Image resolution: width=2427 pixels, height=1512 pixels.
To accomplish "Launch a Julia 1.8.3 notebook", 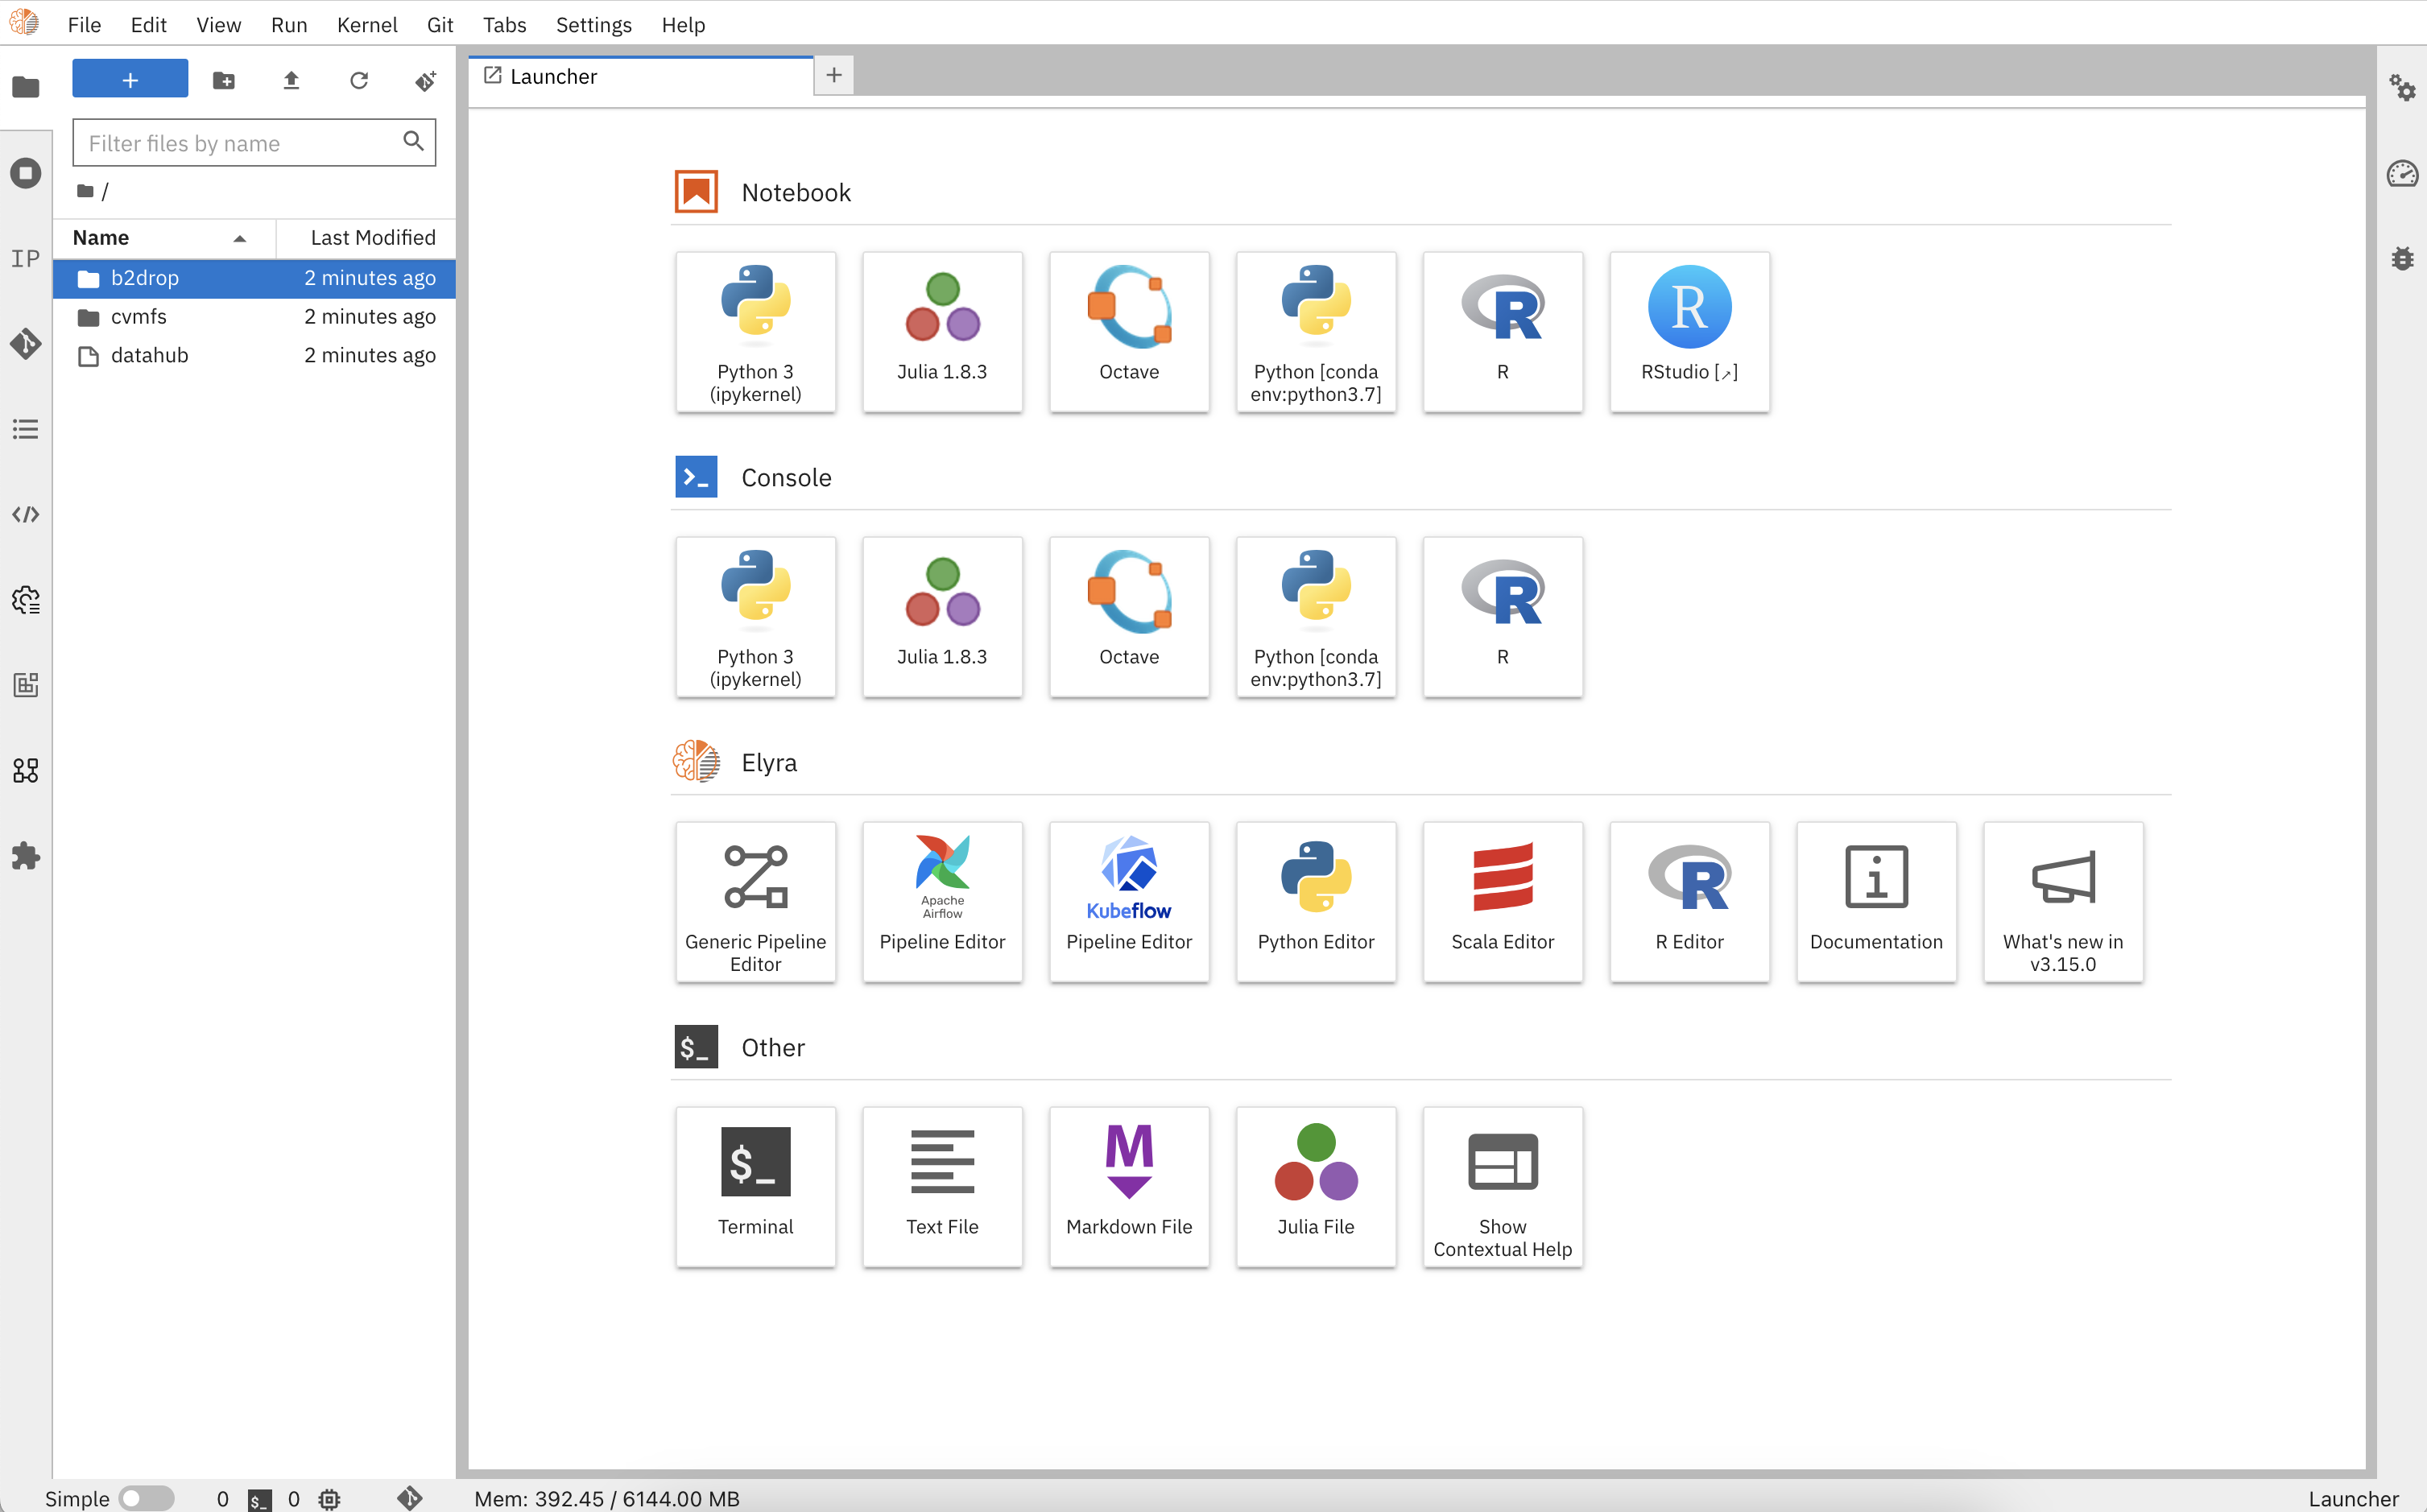I will [942, 331].
